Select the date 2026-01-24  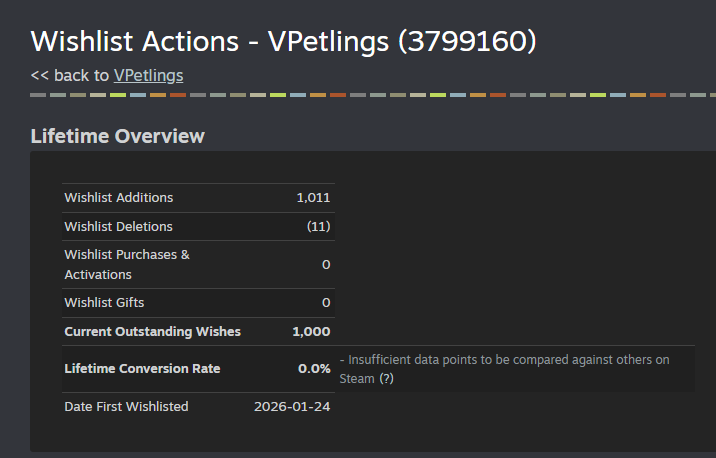point(292,406)
